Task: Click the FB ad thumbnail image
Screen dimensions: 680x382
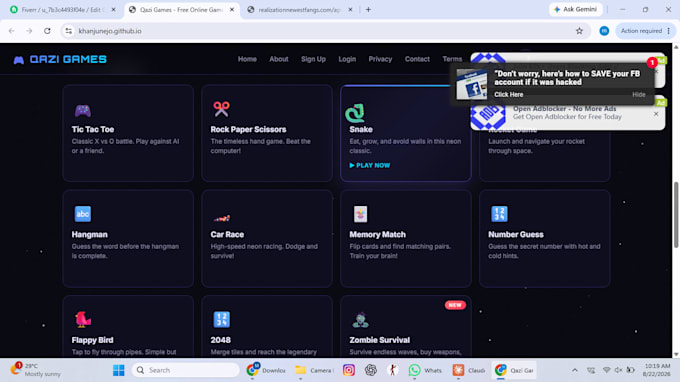Action: tap(471, 85)
